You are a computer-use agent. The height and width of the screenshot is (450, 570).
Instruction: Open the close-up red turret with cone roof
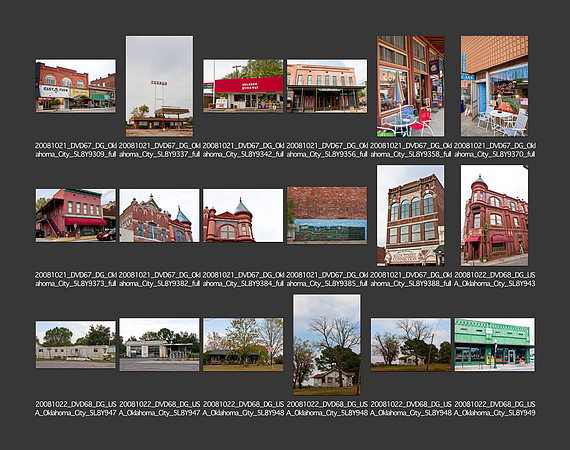243,215
